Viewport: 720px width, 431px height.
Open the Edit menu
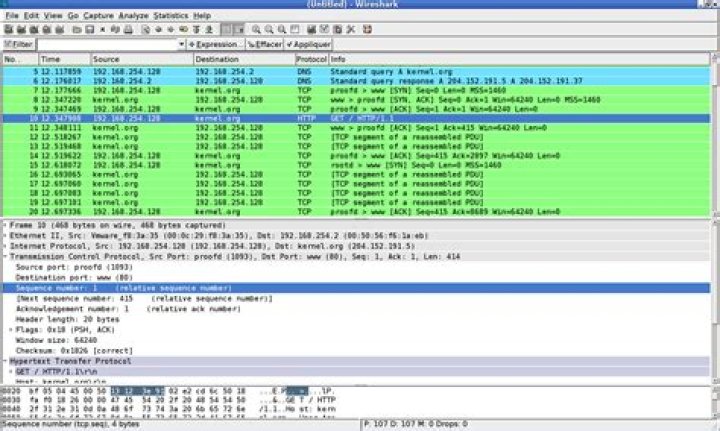(x=31, y=16)
